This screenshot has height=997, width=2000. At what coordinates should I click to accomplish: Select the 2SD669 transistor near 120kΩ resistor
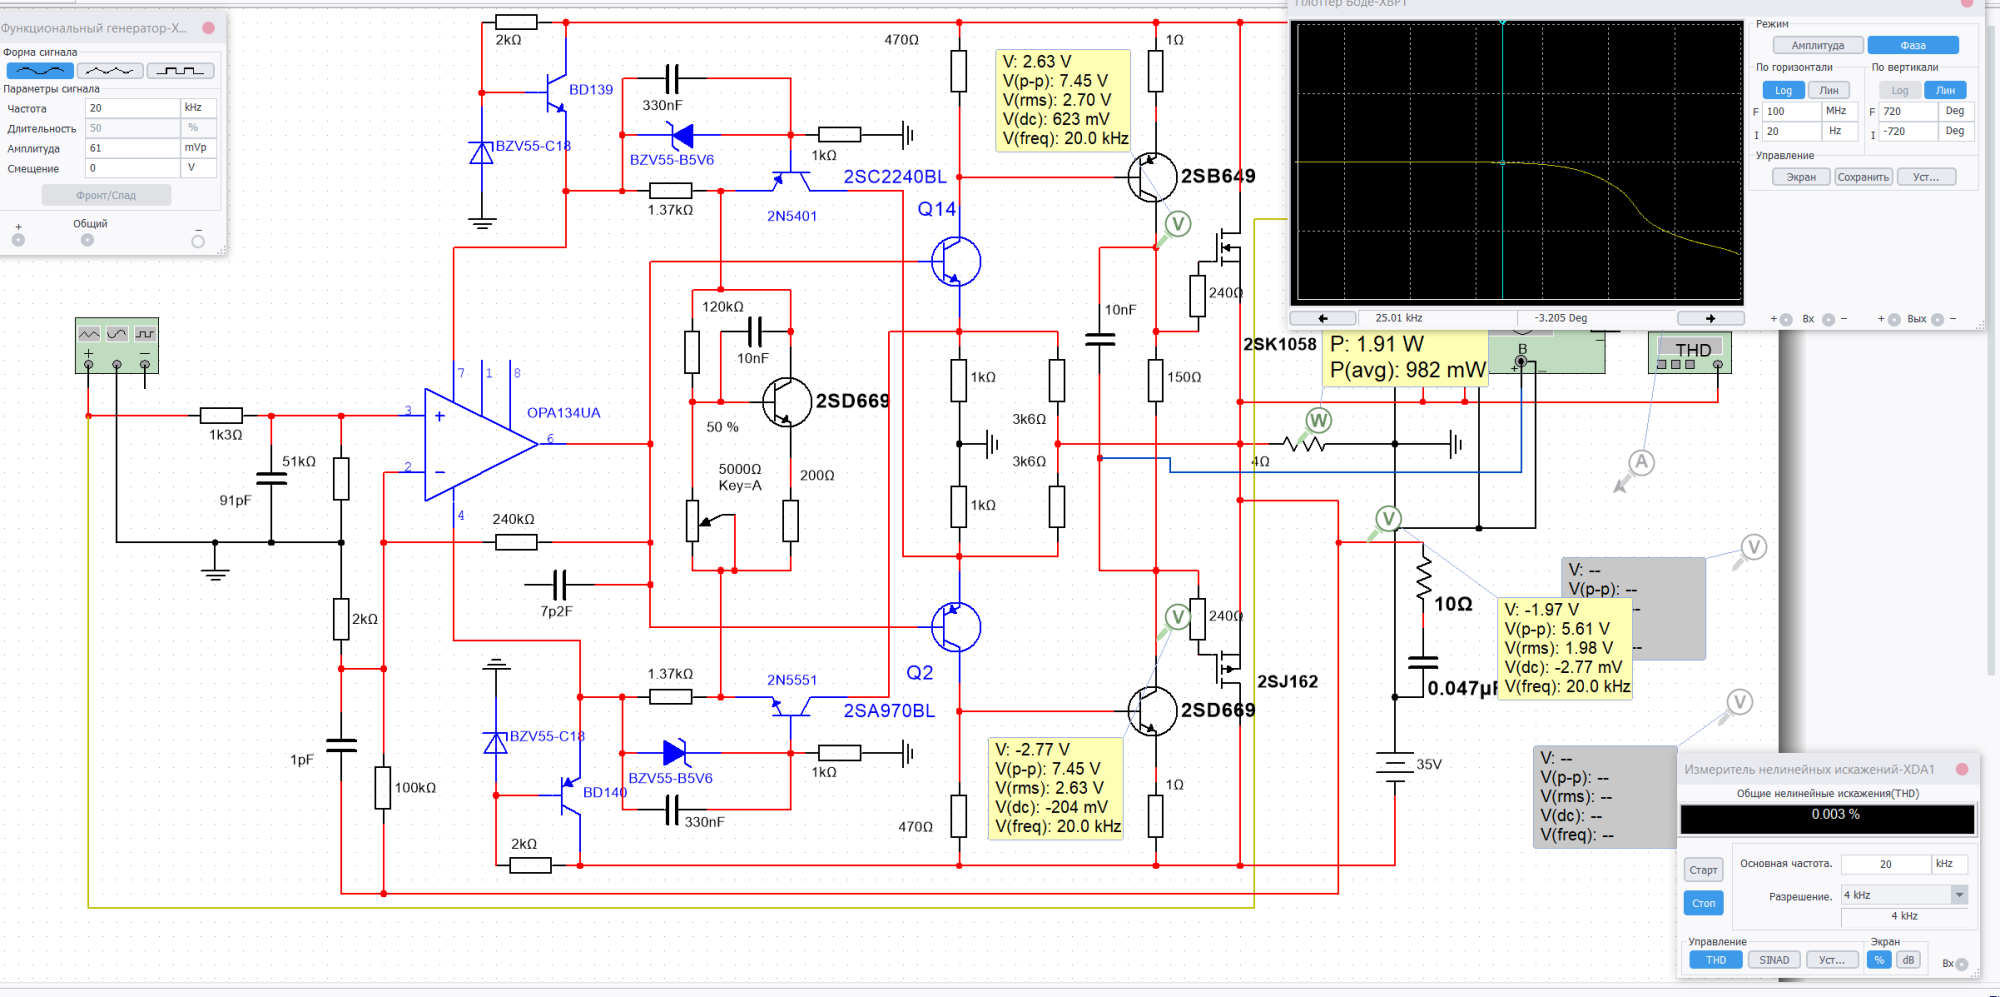(787, 401)
